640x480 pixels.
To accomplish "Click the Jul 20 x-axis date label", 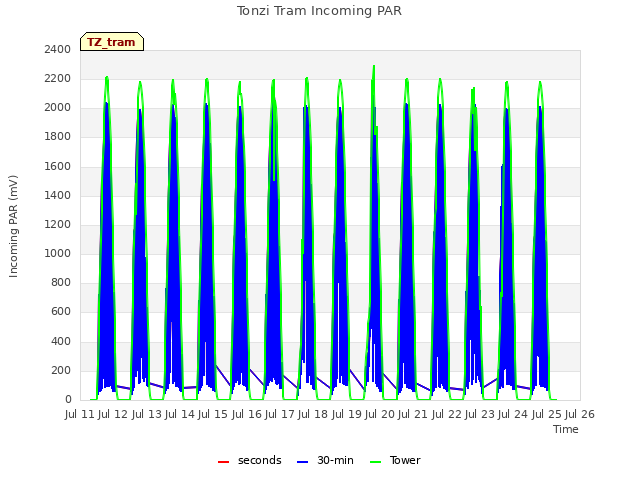I will 380,414.
